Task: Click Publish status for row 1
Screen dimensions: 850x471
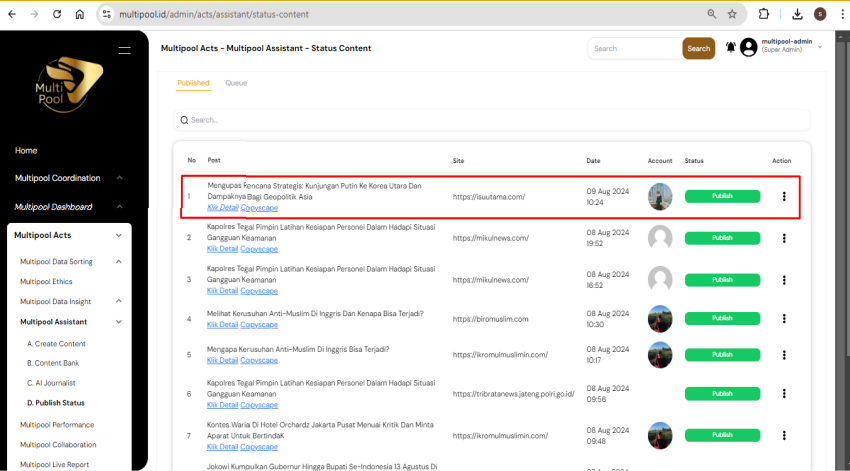Action: tap(722, 196)
